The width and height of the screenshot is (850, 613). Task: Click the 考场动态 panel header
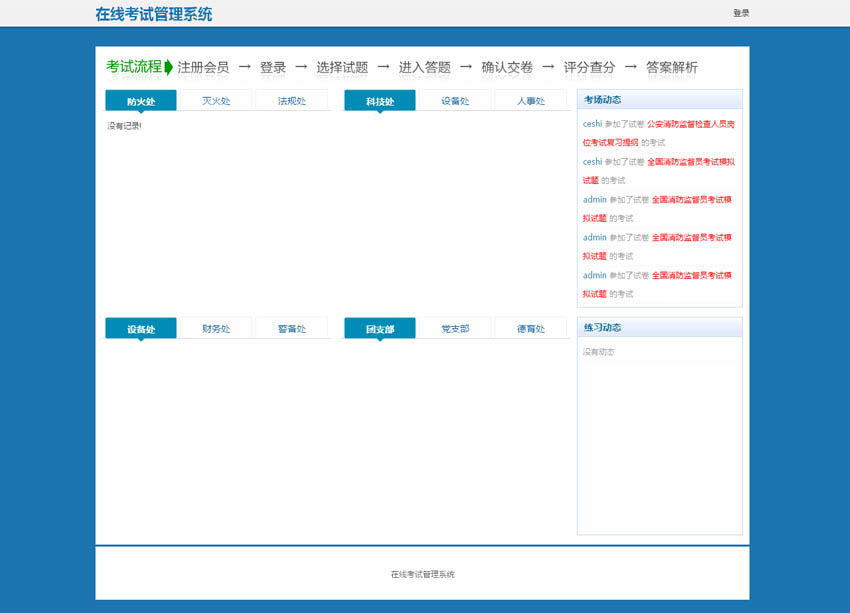[603, 99]
